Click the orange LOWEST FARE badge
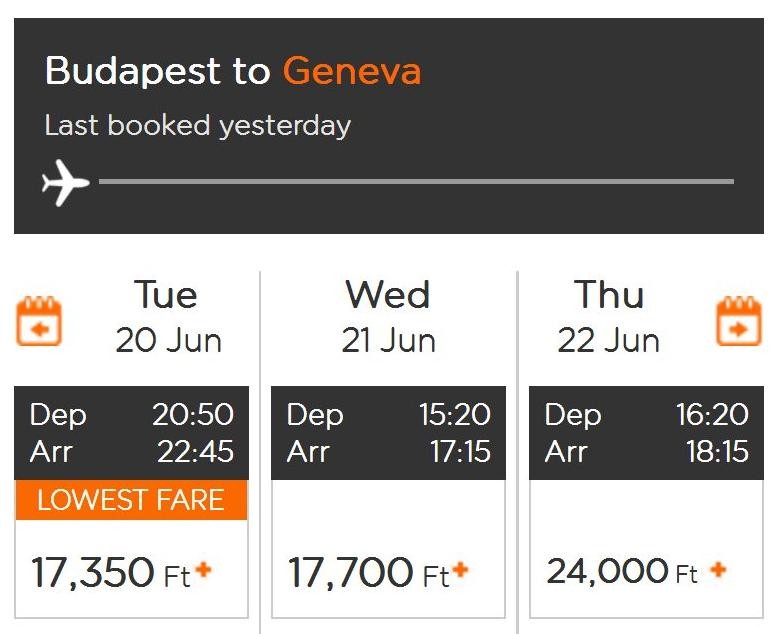 click(131, 500)
